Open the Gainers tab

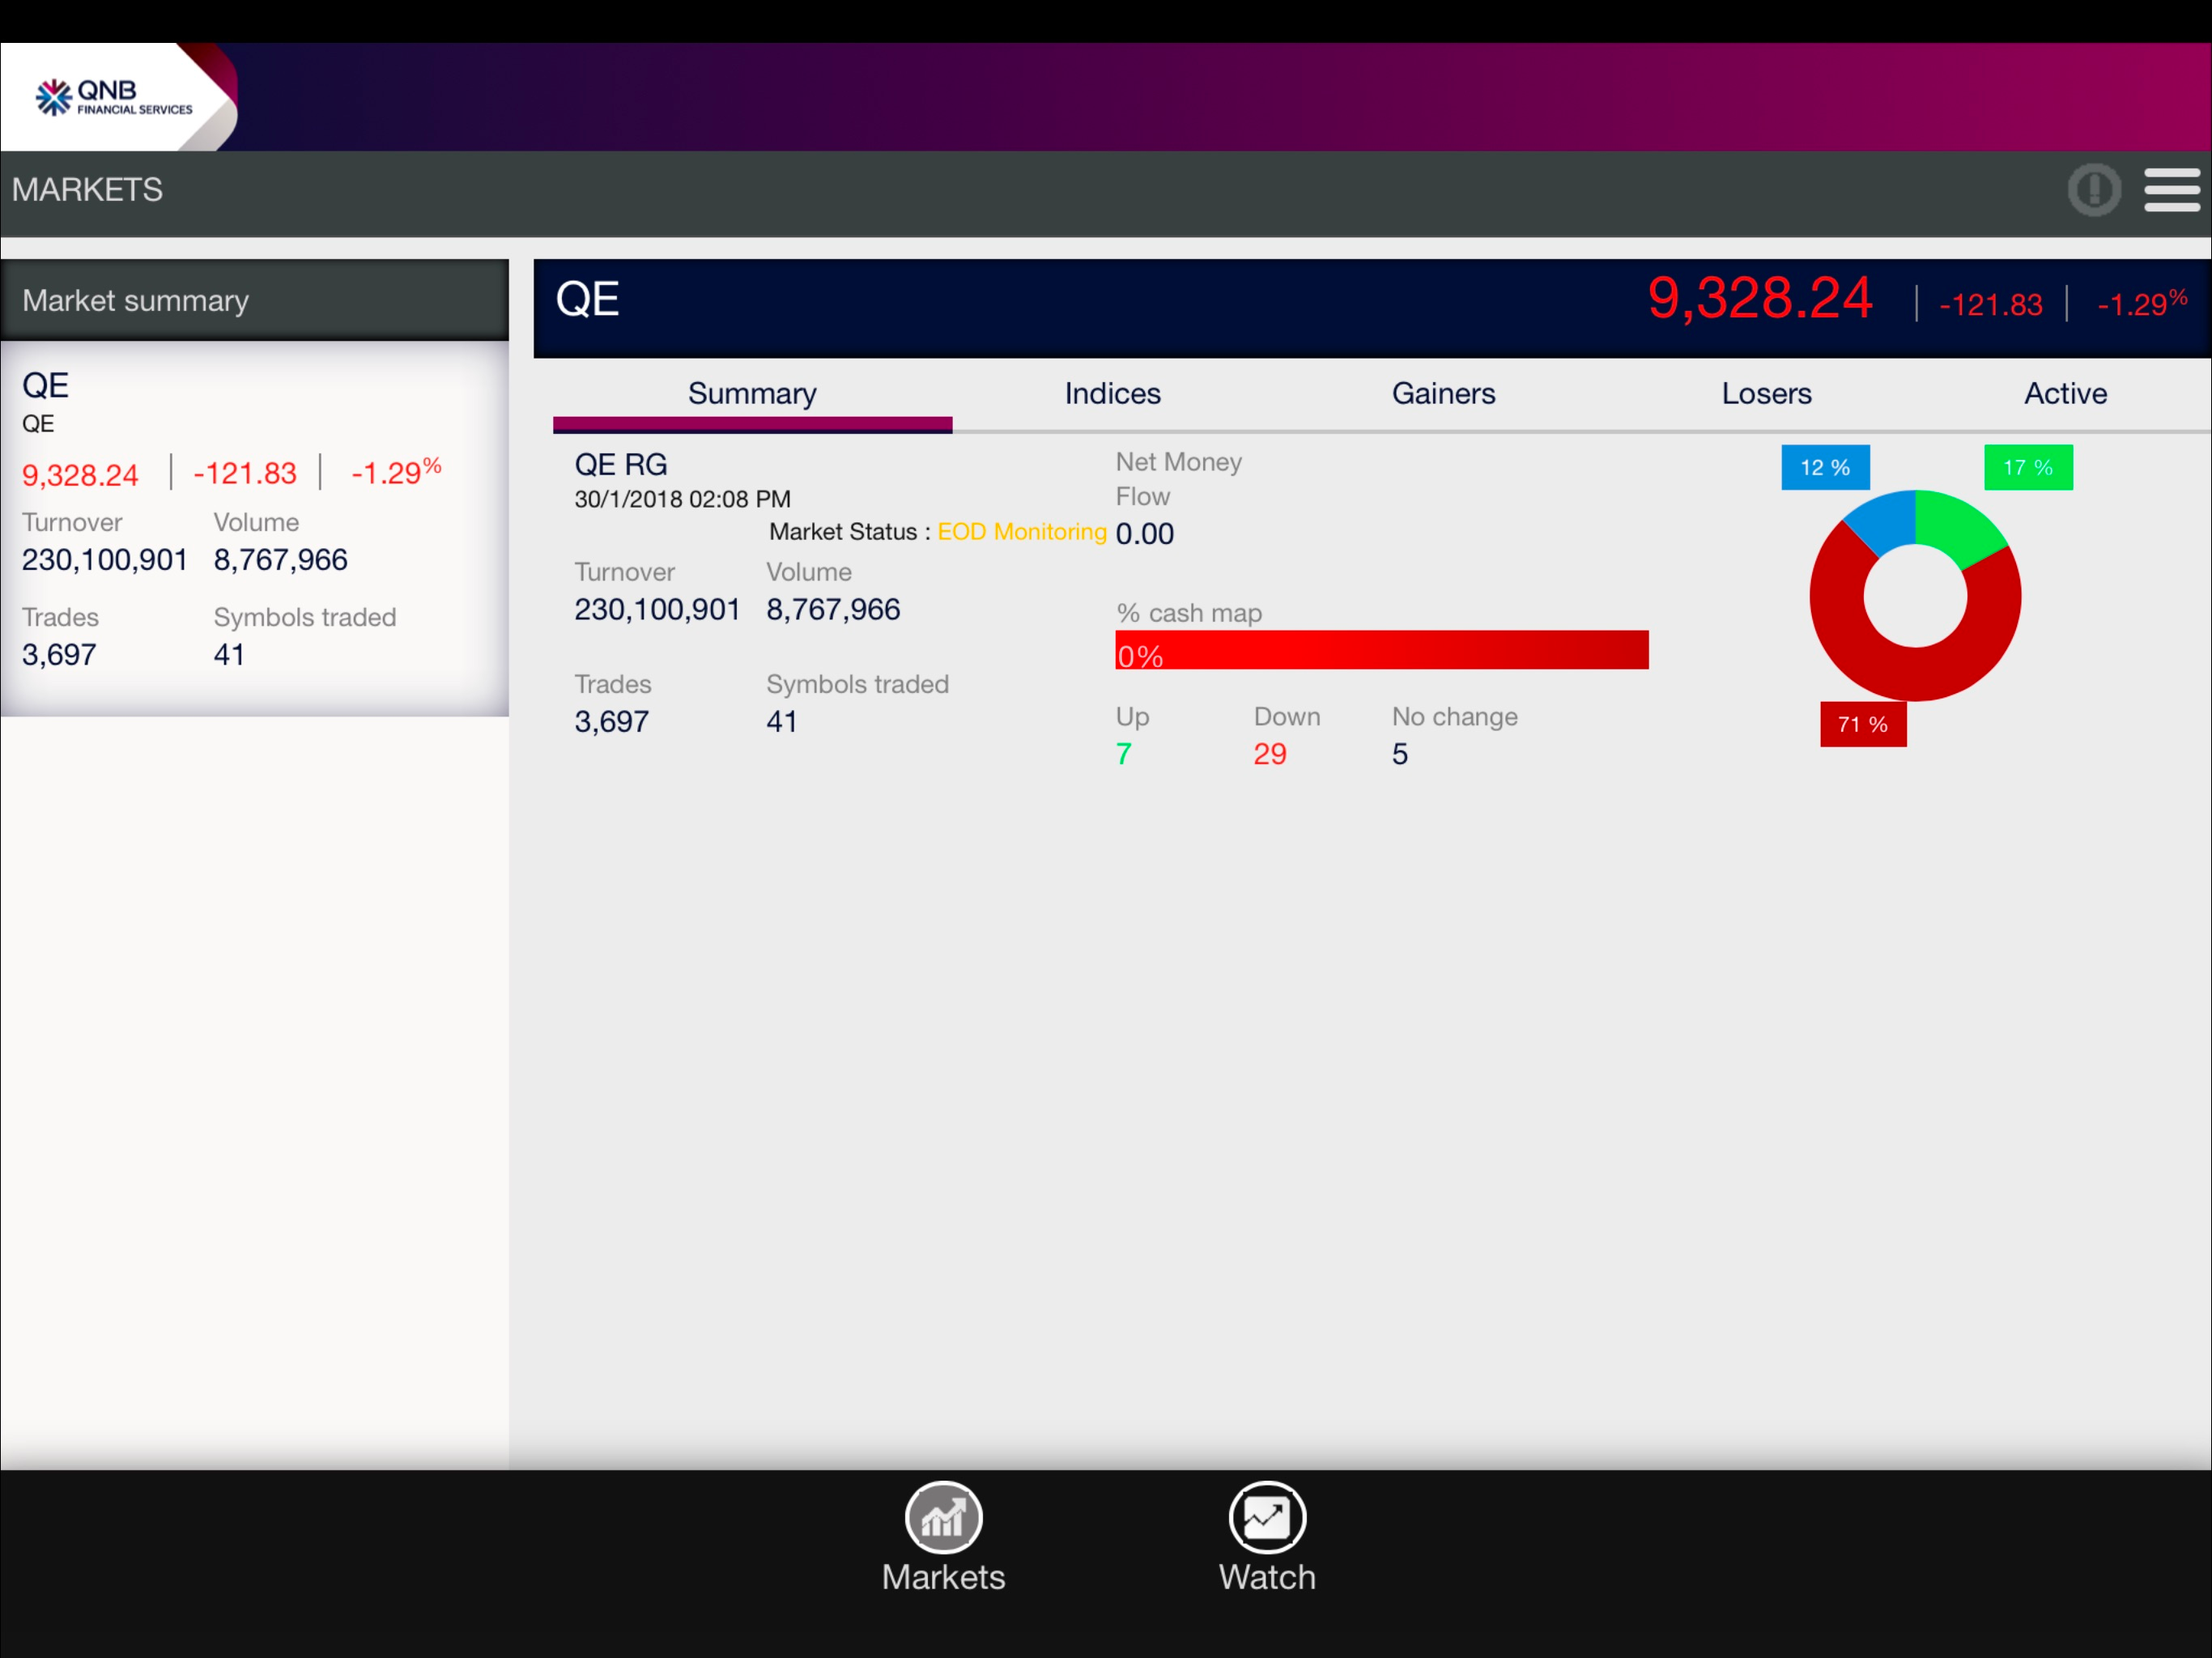(1443, 394)
